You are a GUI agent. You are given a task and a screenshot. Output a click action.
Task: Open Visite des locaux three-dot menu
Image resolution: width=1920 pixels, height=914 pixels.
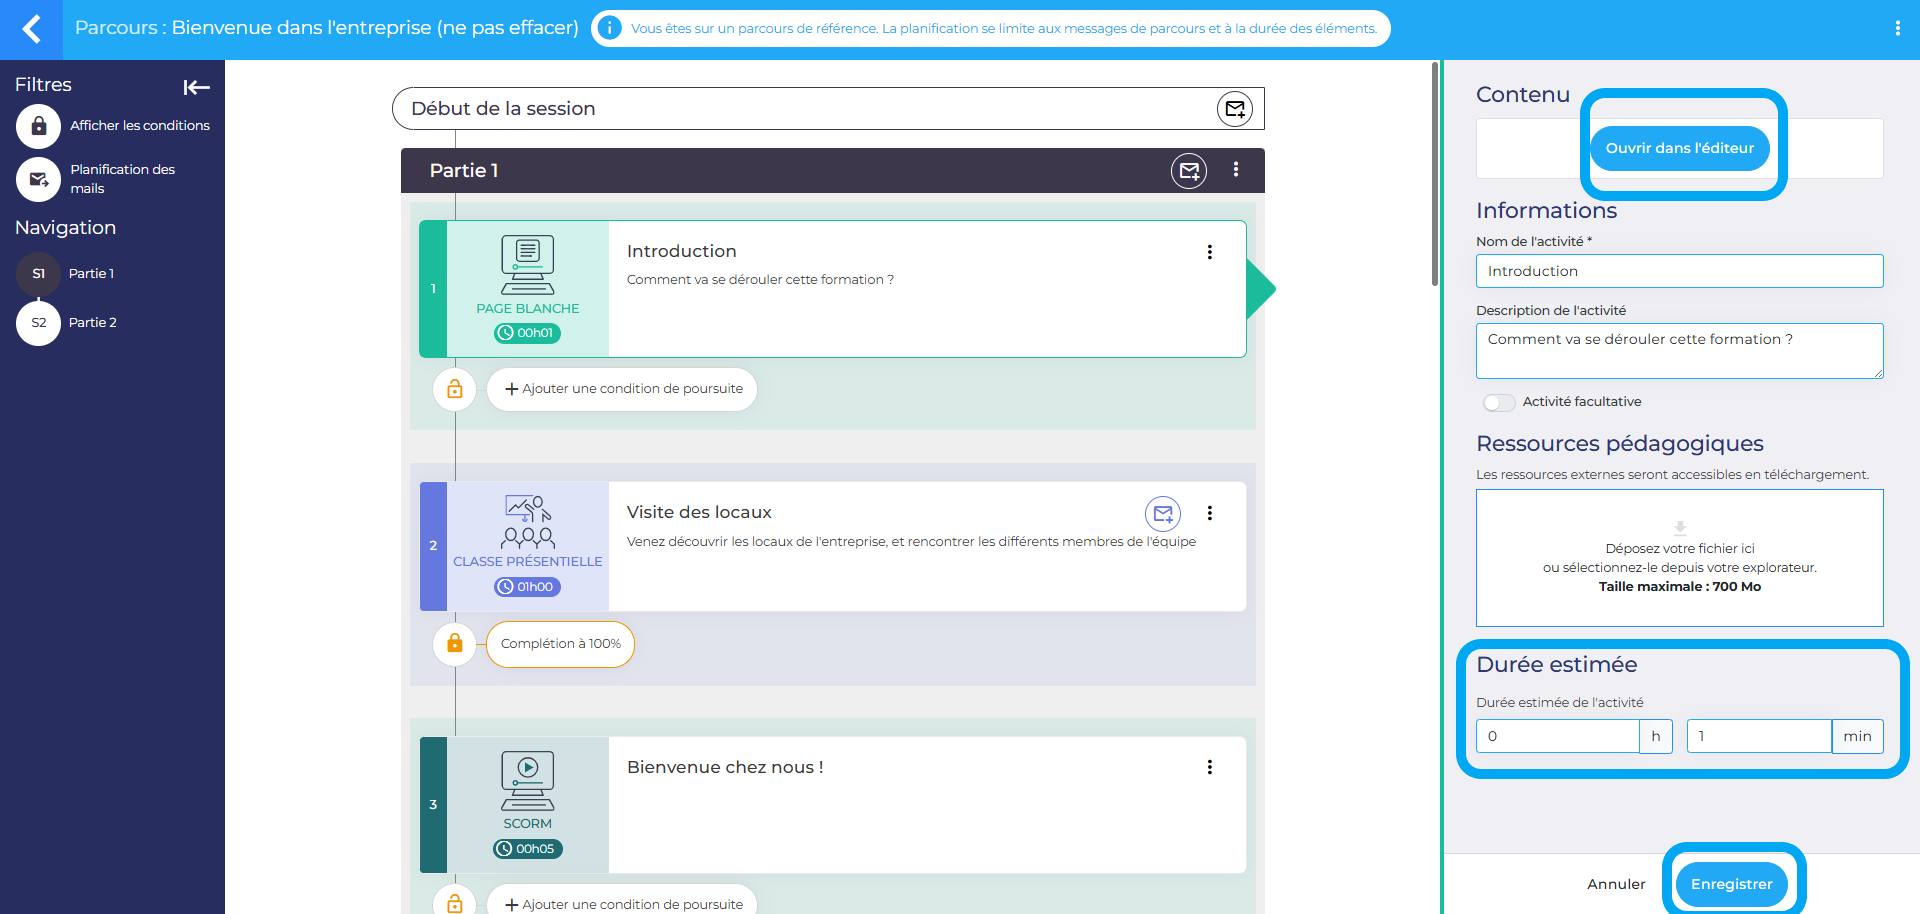1209,513
